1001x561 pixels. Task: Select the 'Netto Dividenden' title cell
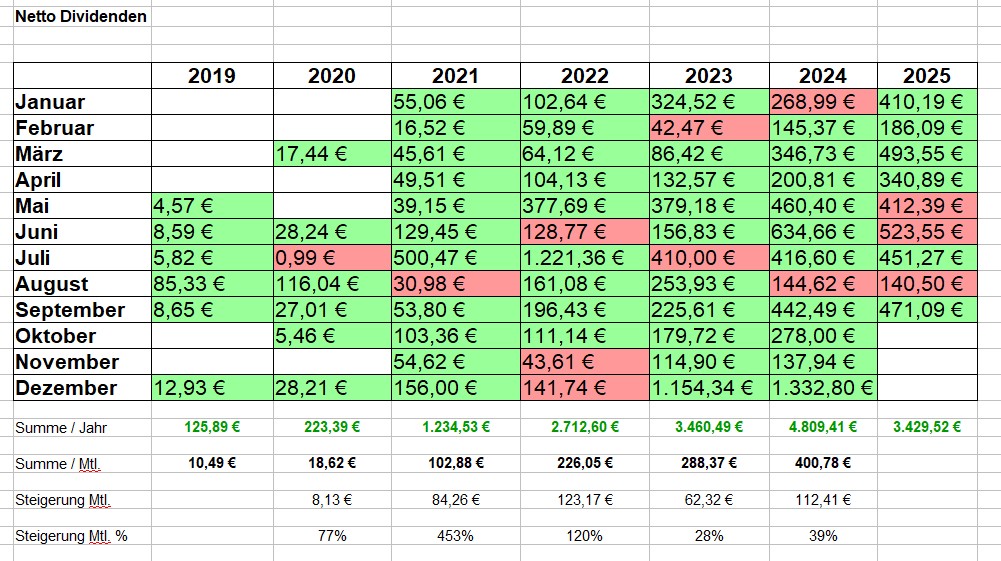[81, 16]
